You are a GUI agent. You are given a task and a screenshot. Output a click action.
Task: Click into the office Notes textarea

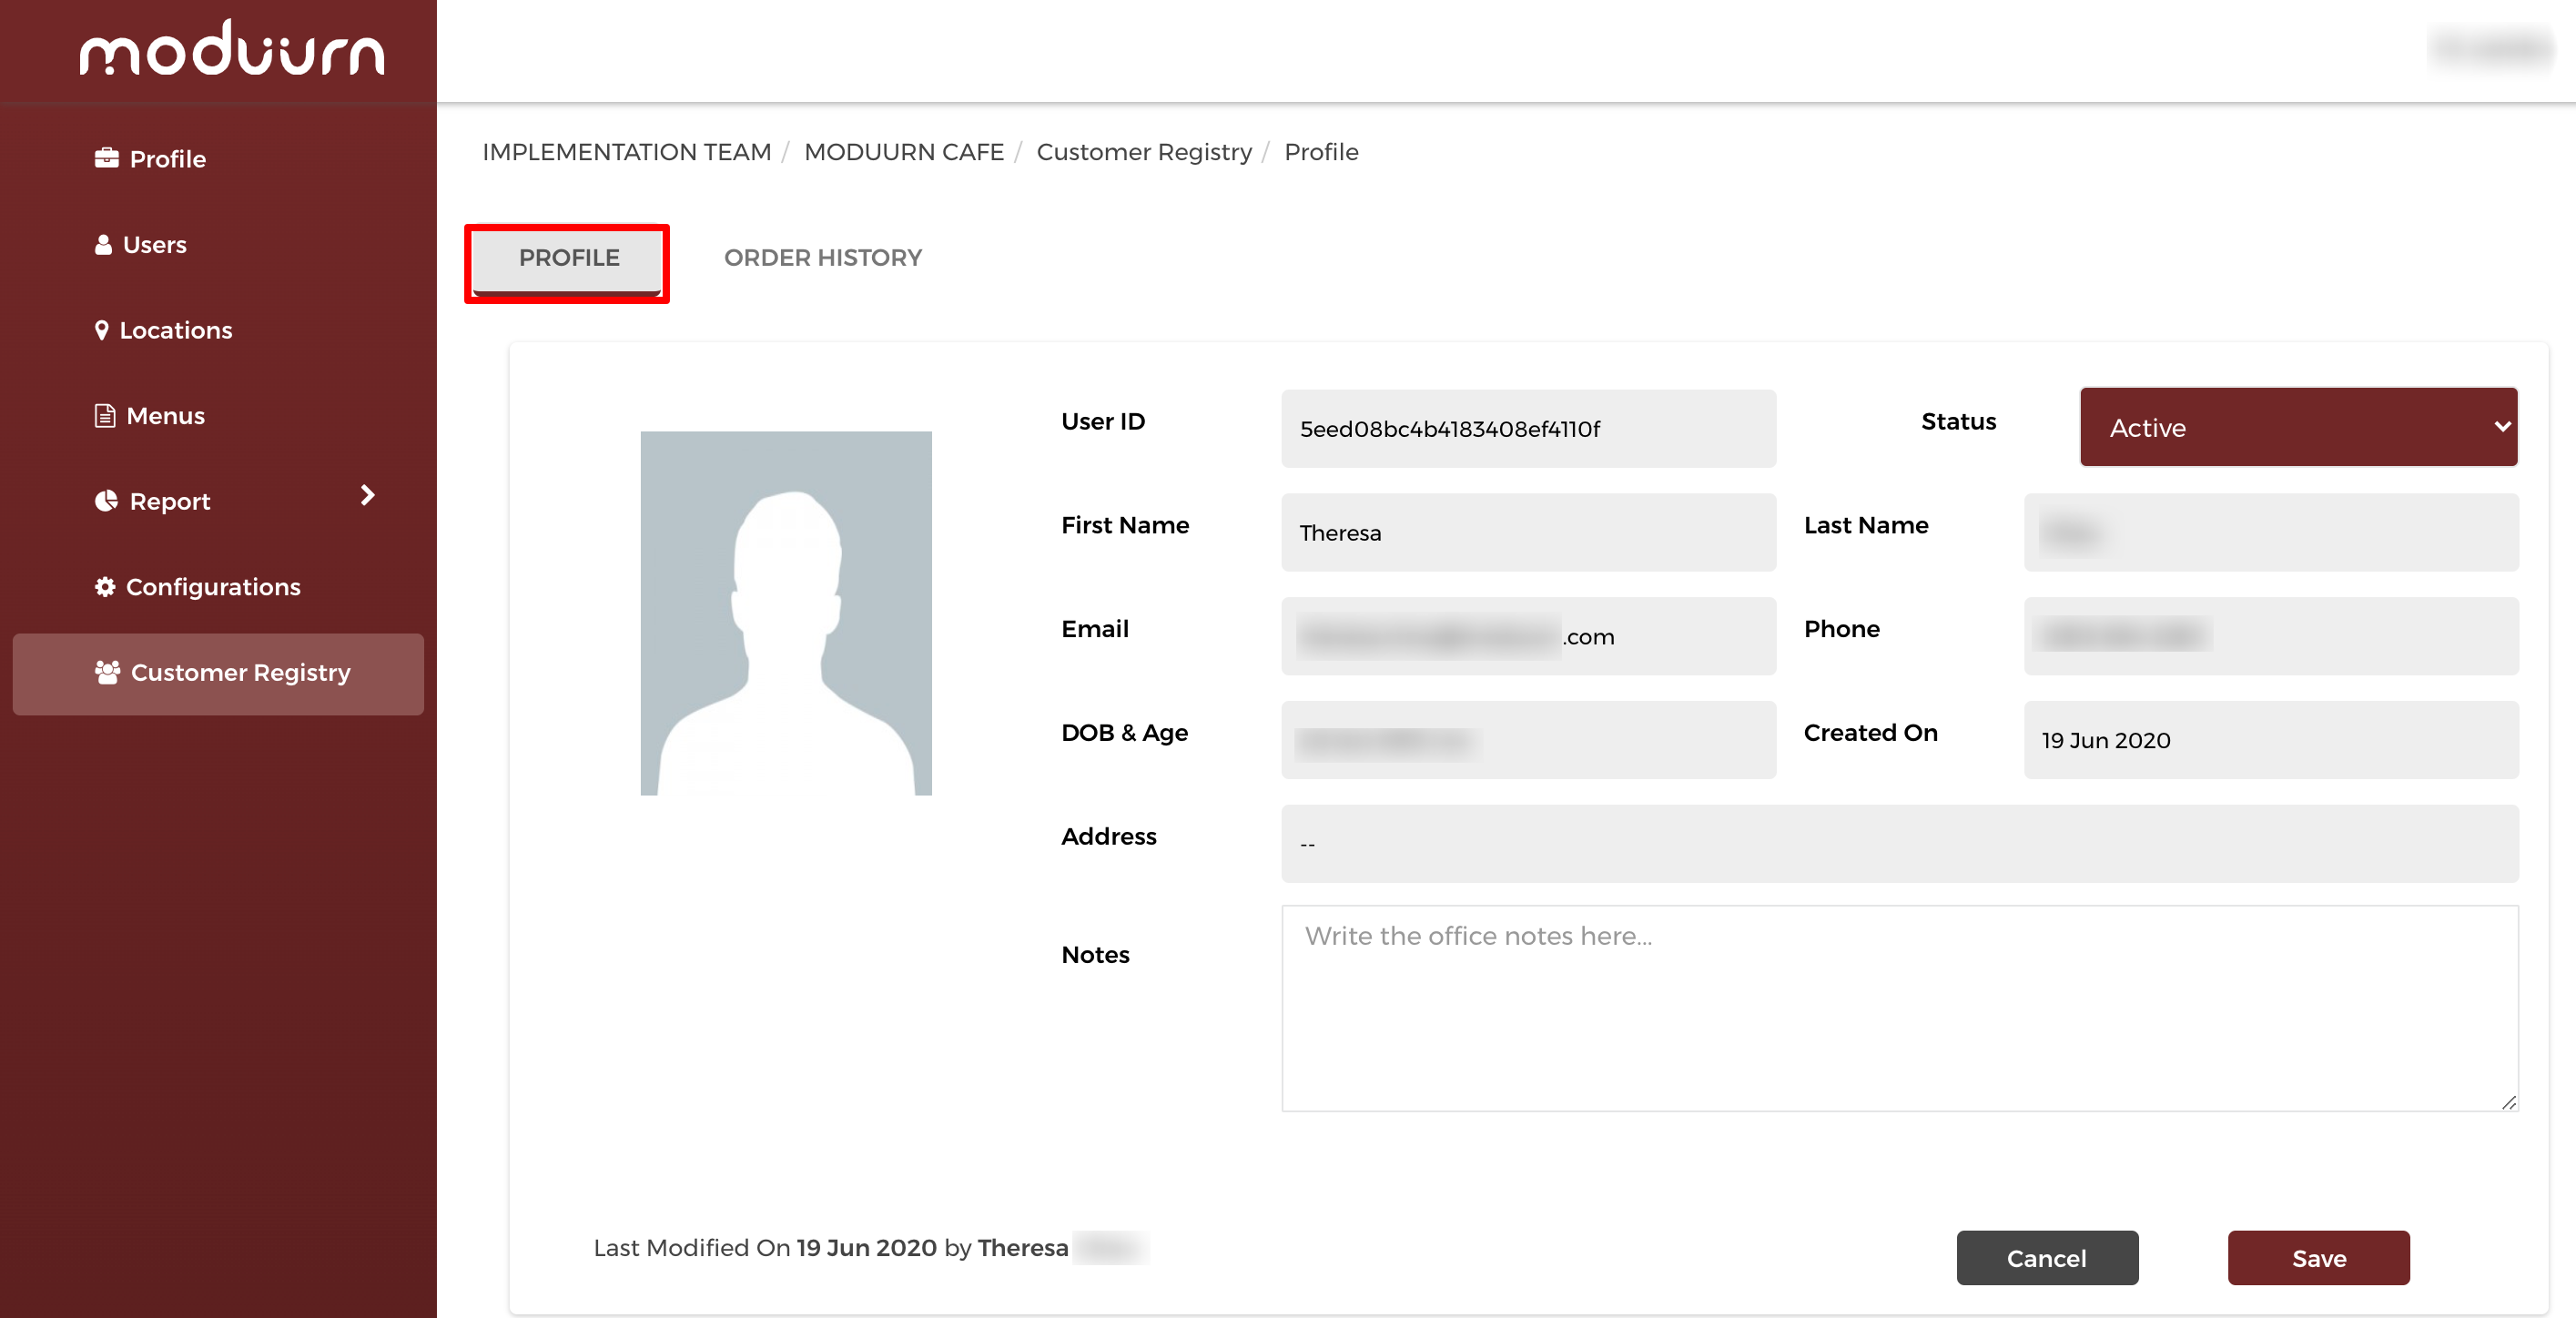1899,1008
